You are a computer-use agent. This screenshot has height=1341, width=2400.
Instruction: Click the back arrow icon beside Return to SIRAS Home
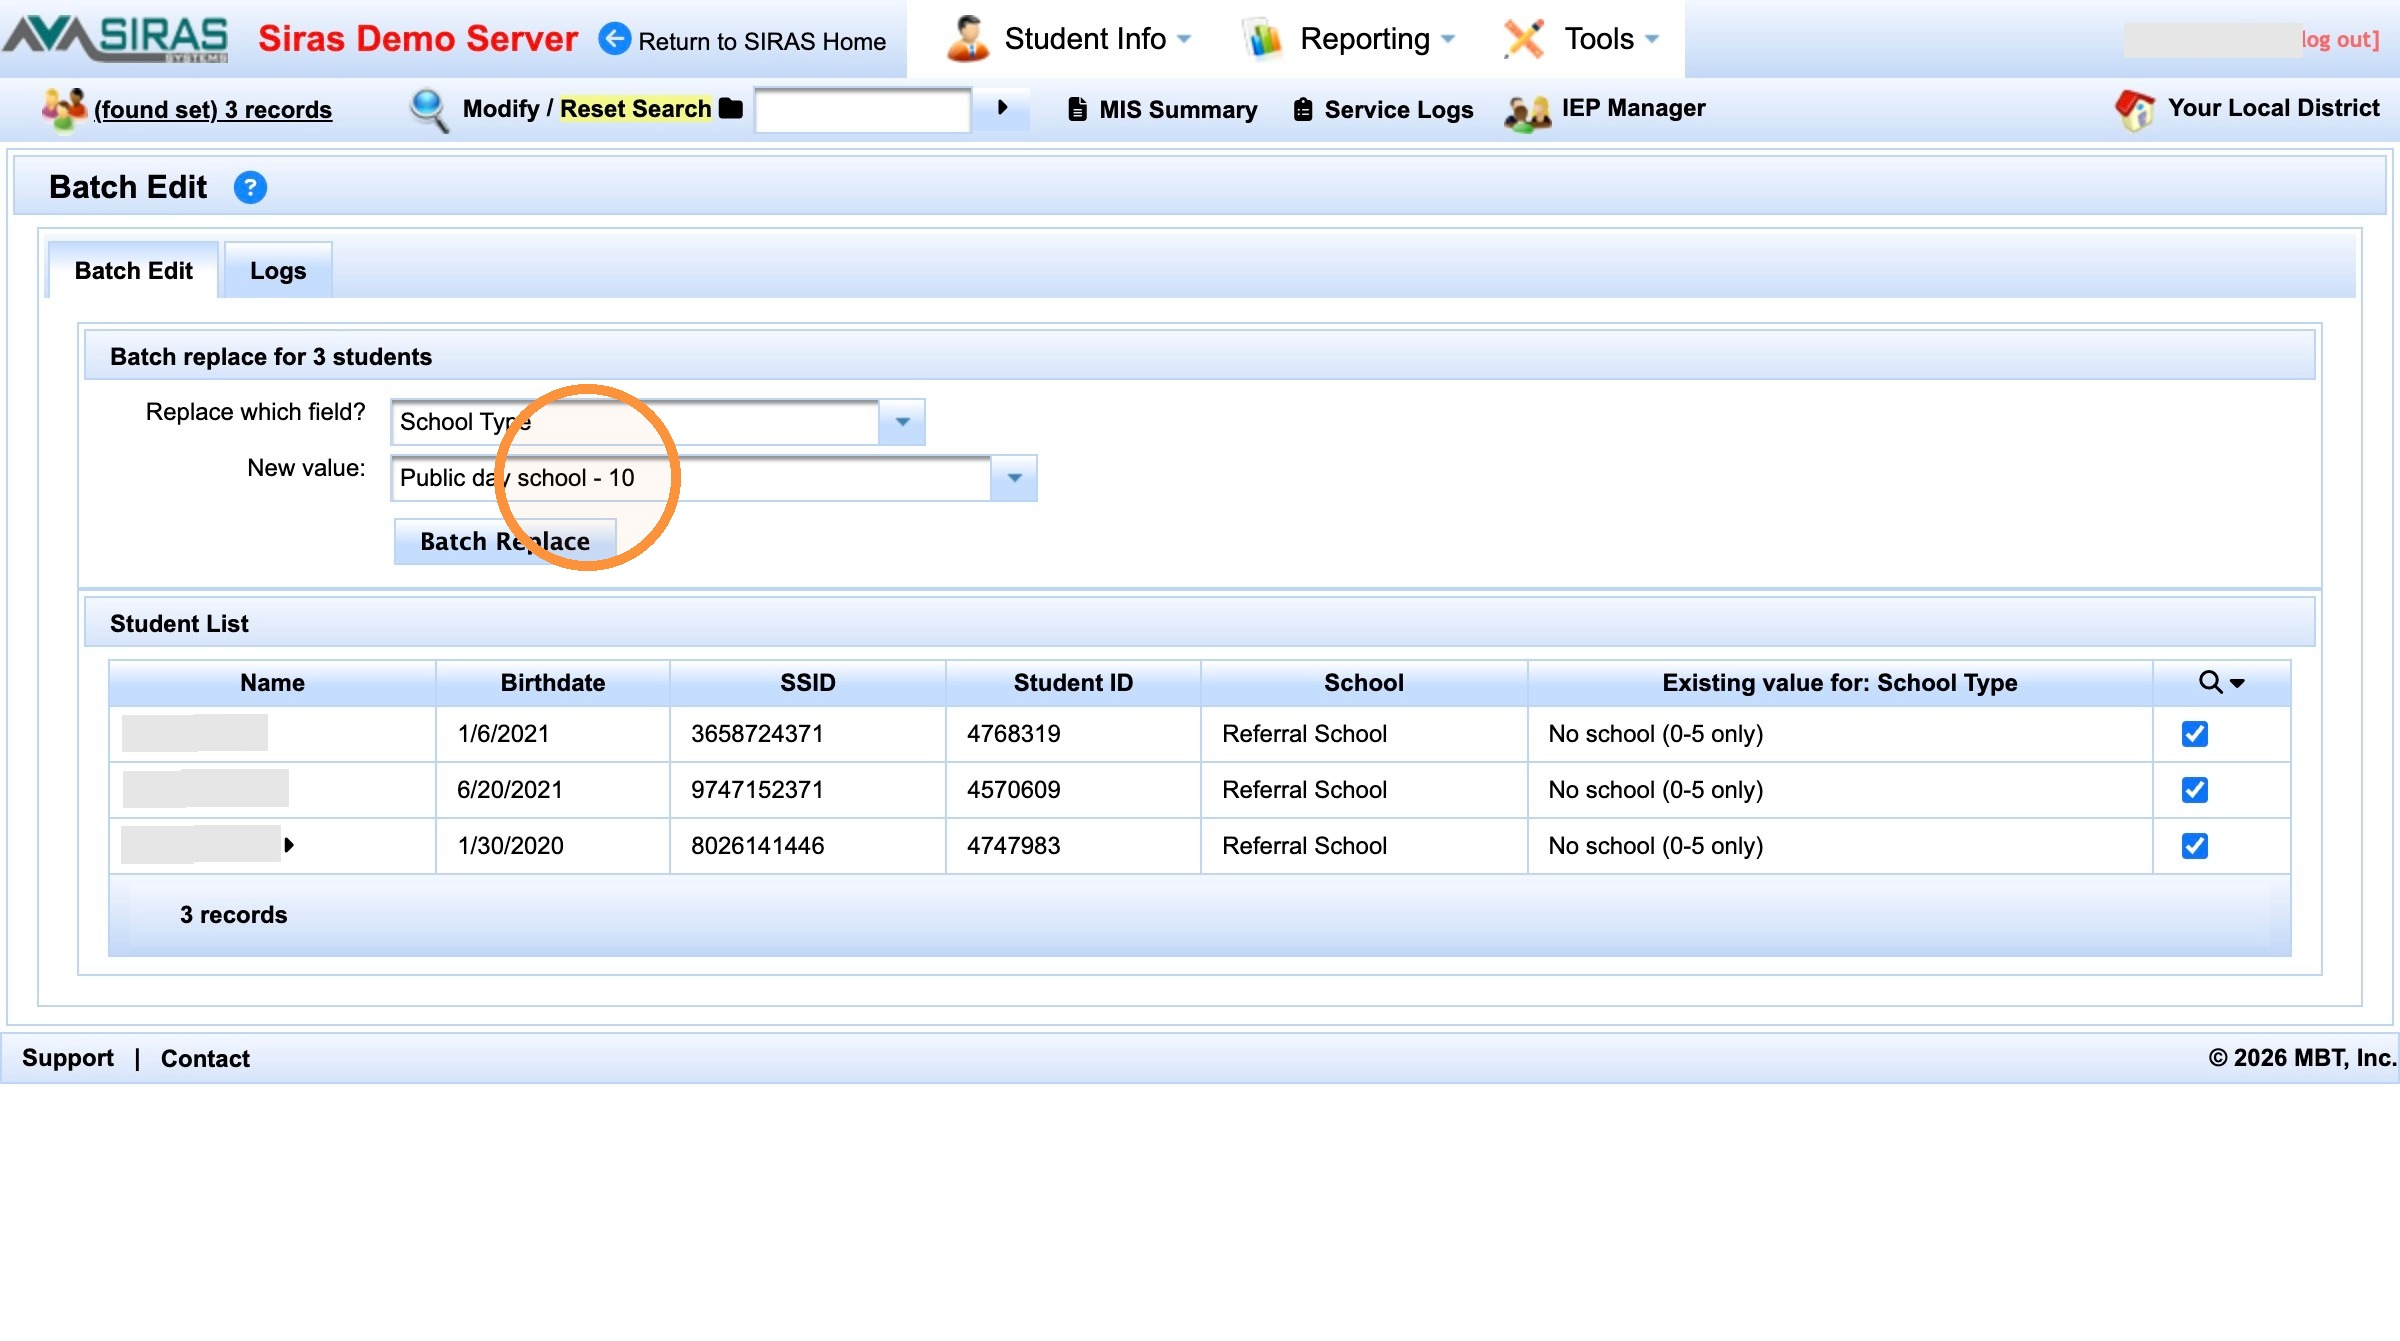(x=614, y=39)
